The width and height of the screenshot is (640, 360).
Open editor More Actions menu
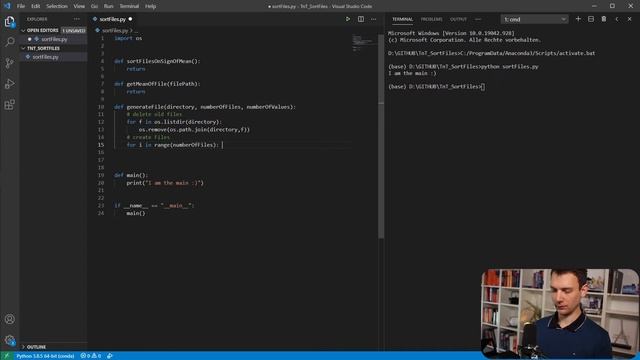coord(373,19)
